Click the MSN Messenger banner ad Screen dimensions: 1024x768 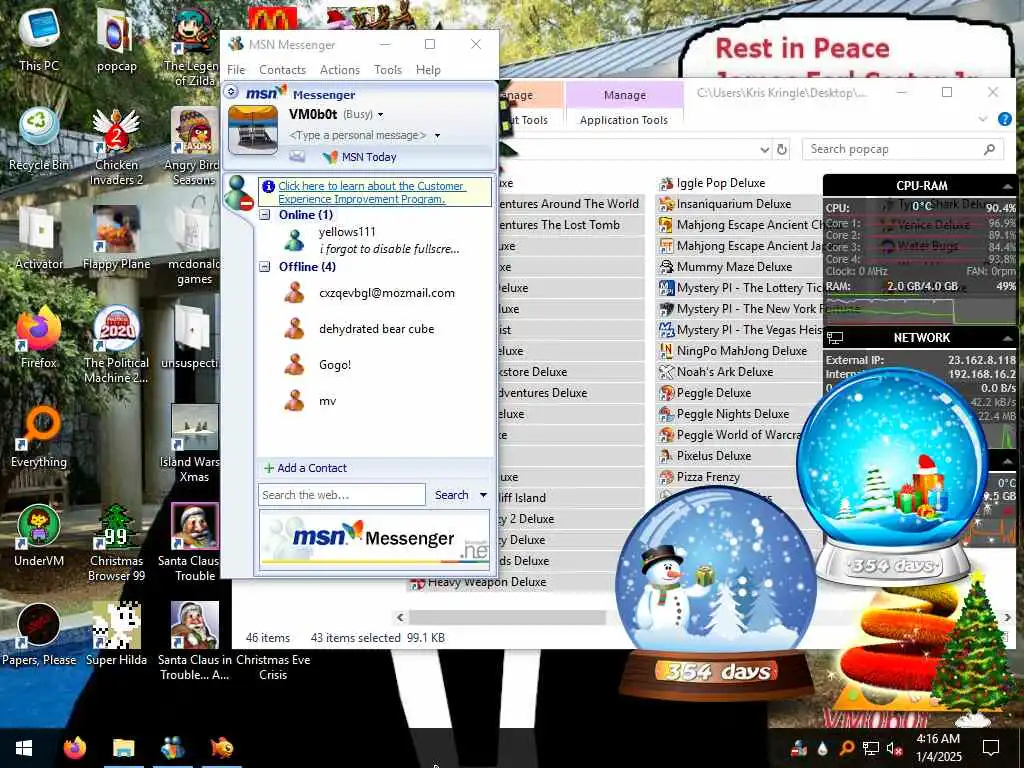374,538
